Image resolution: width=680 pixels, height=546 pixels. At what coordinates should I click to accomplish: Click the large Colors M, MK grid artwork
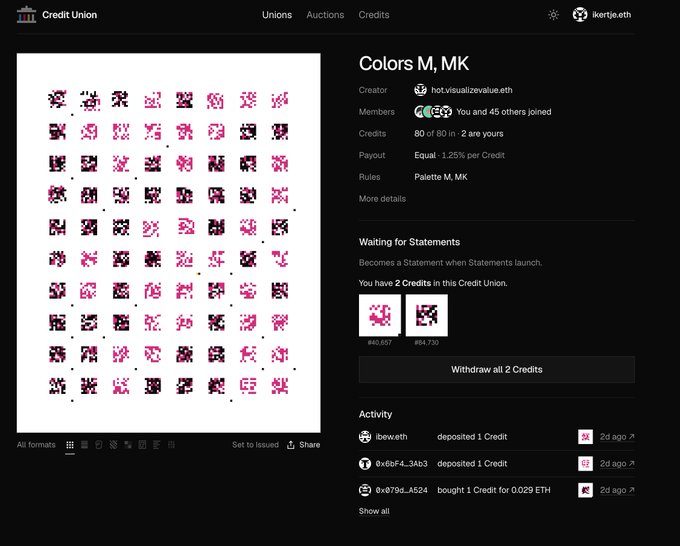[169, 243]
